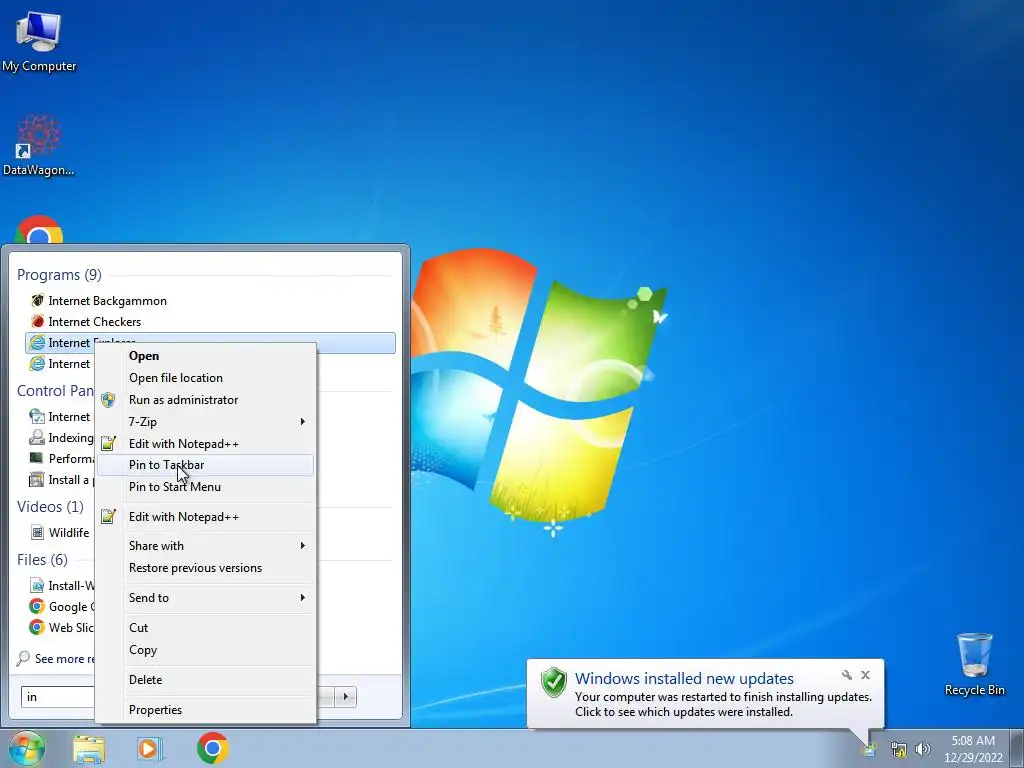The image size is (1024, 768).
Task: Launch Windows Media Player from taskbar
Action: (x=150, y=749)
